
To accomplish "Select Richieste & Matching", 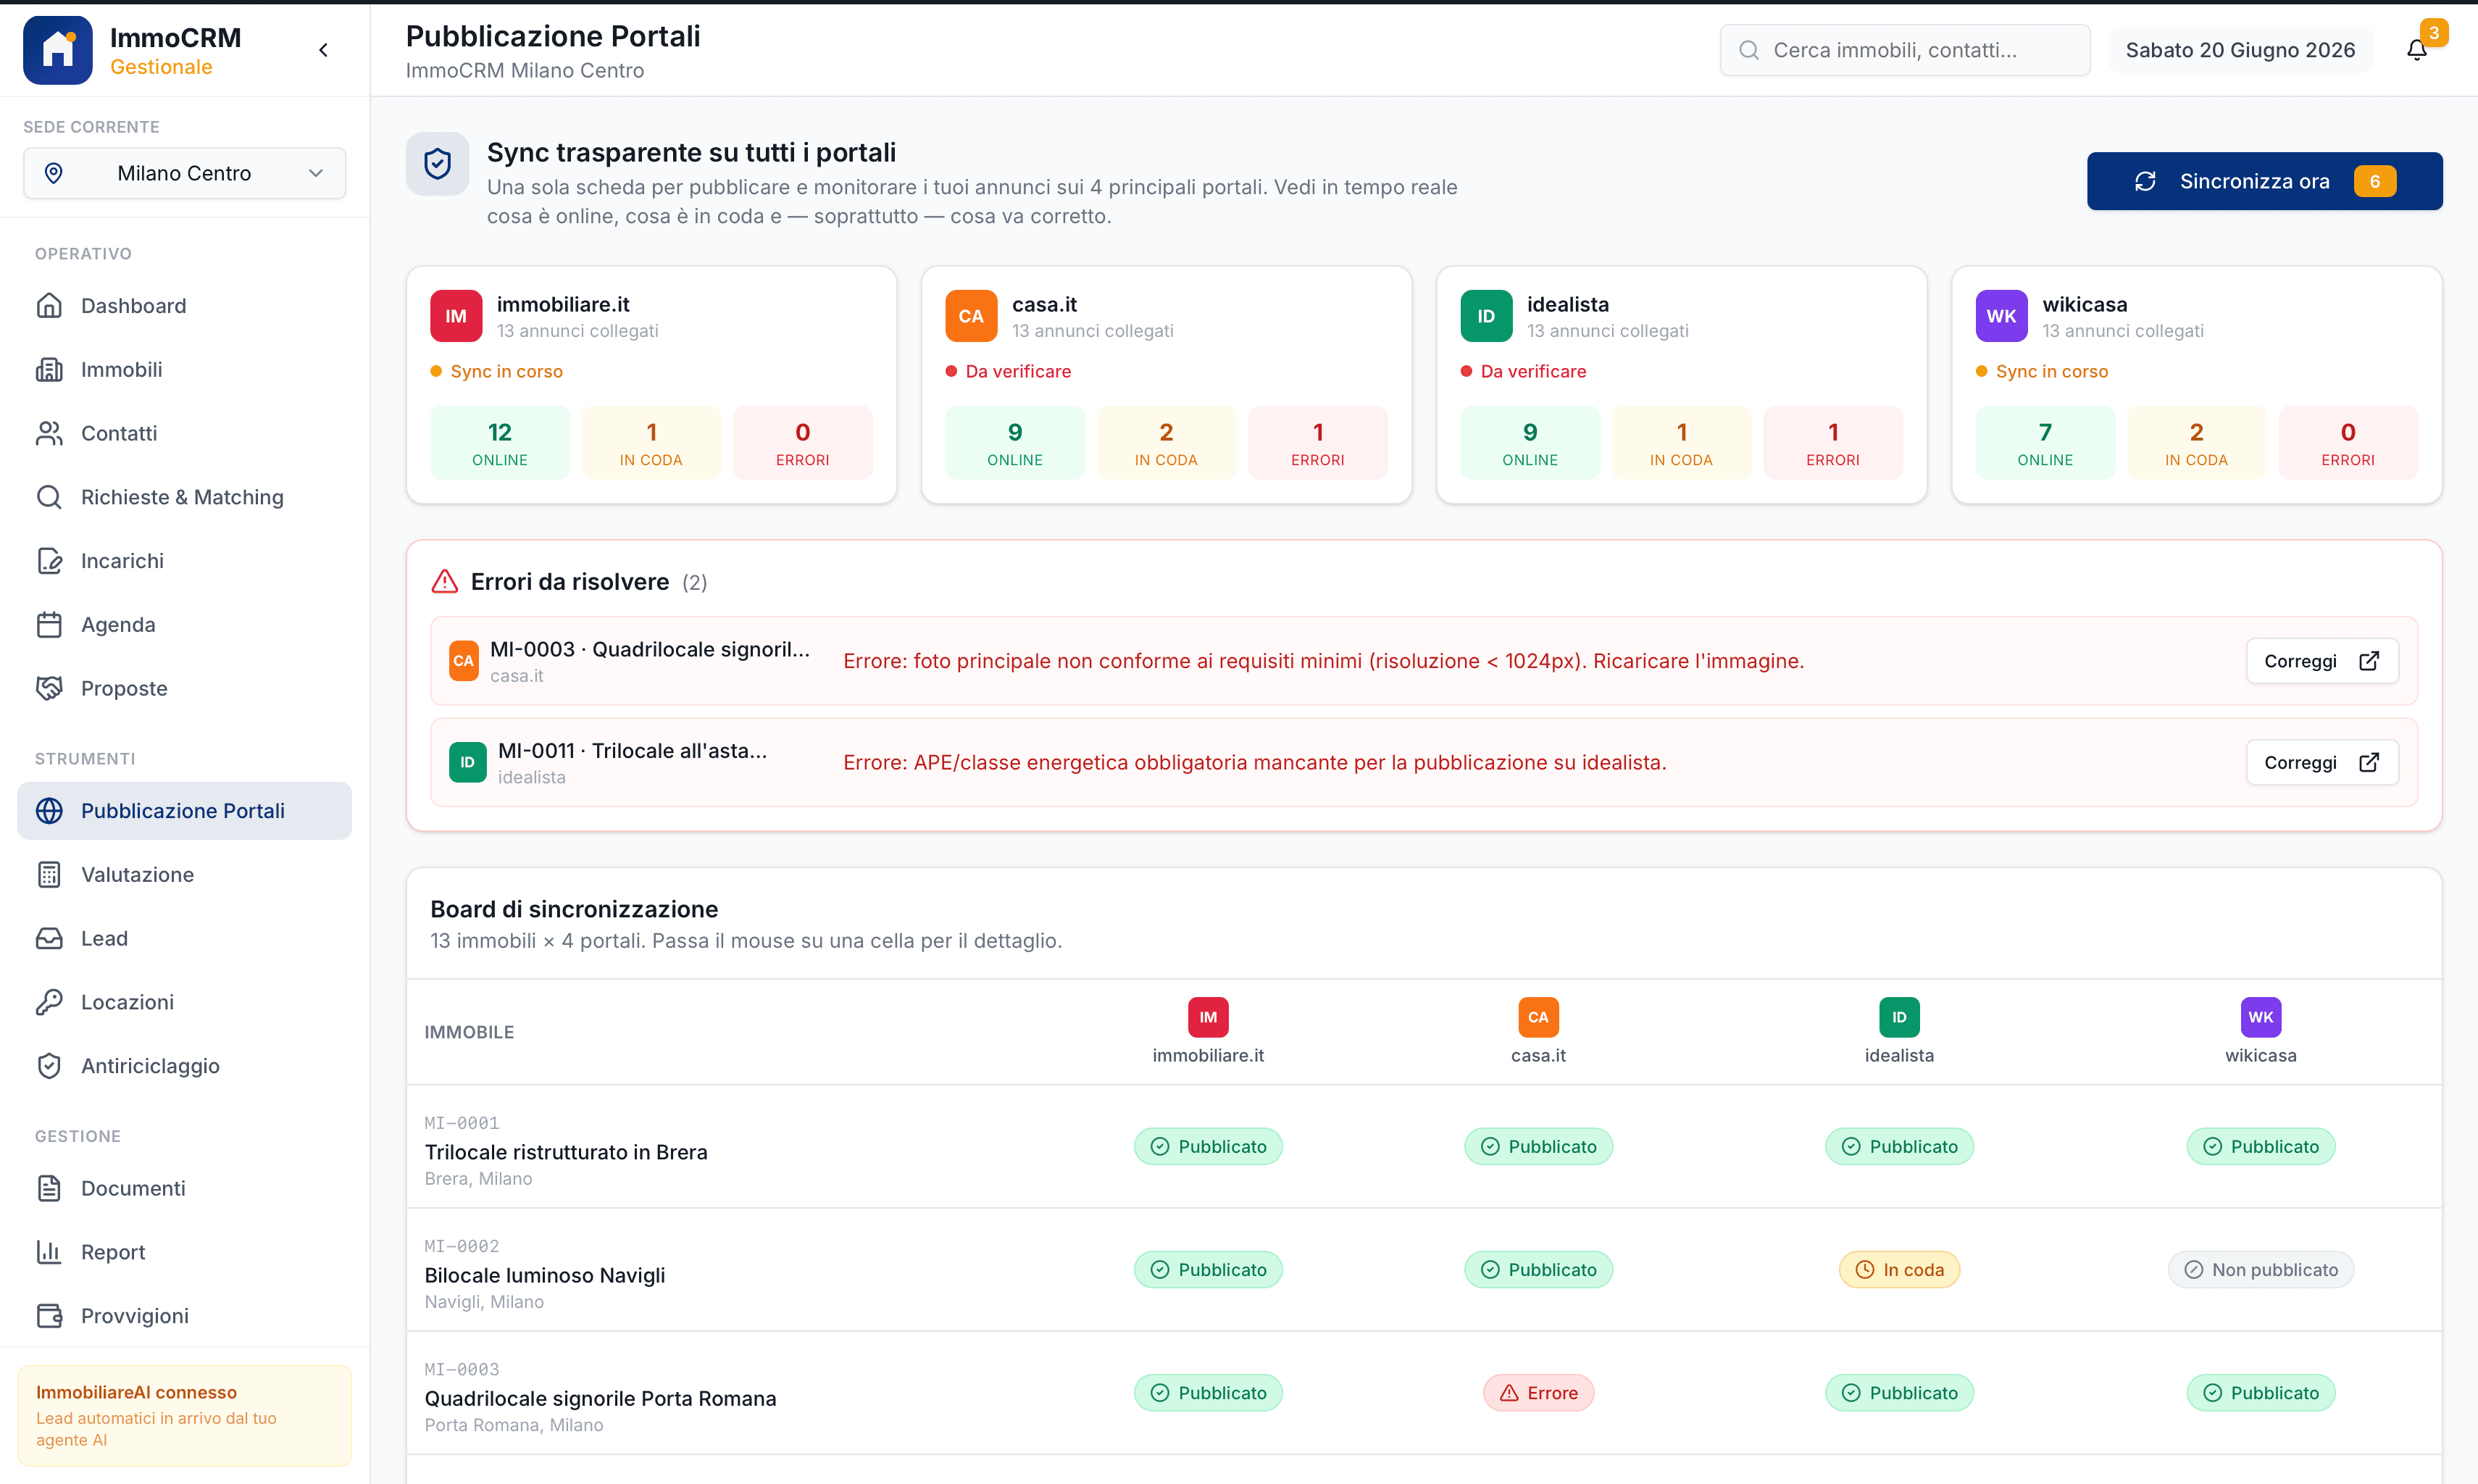I will [x=184, y=497].
